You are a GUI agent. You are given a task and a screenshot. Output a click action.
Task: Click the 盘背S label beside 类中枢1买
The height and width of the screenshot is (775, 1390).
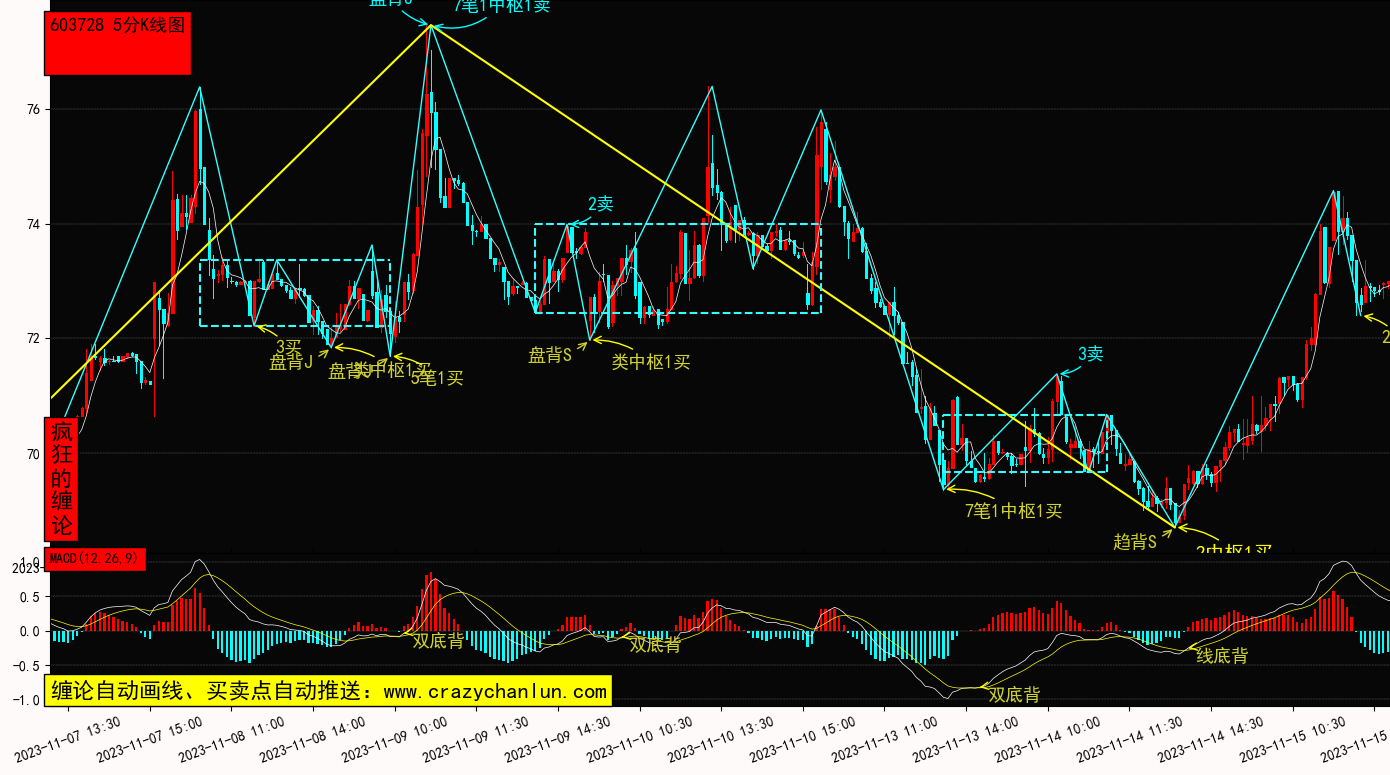tap(550, 355)
